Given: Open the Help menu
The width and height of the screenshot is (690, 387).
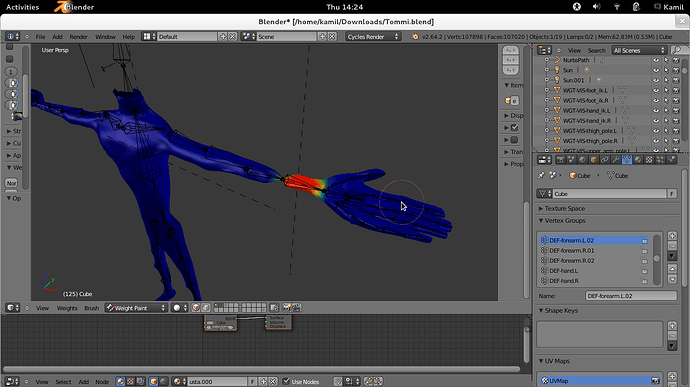Looking at the screenshot, I should coord(128,37).
